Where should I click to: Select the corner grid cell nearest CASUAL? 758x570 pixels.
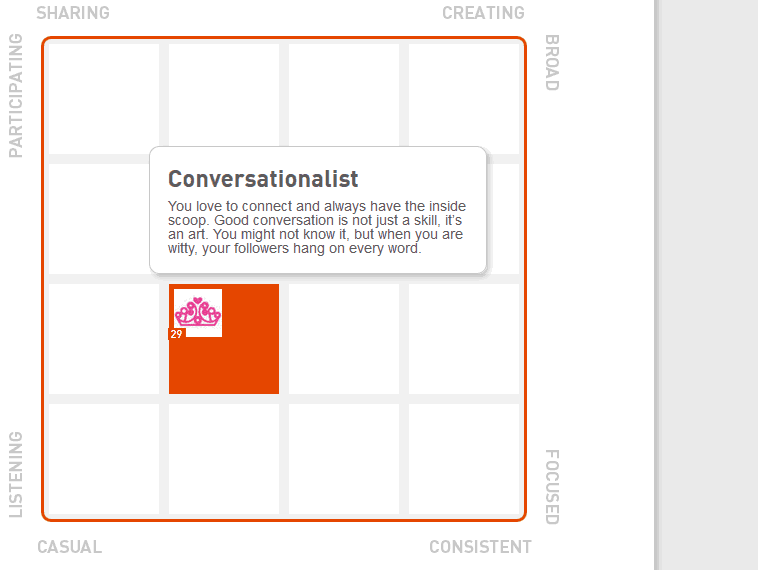pyautogui.click(x=104, y=459)
